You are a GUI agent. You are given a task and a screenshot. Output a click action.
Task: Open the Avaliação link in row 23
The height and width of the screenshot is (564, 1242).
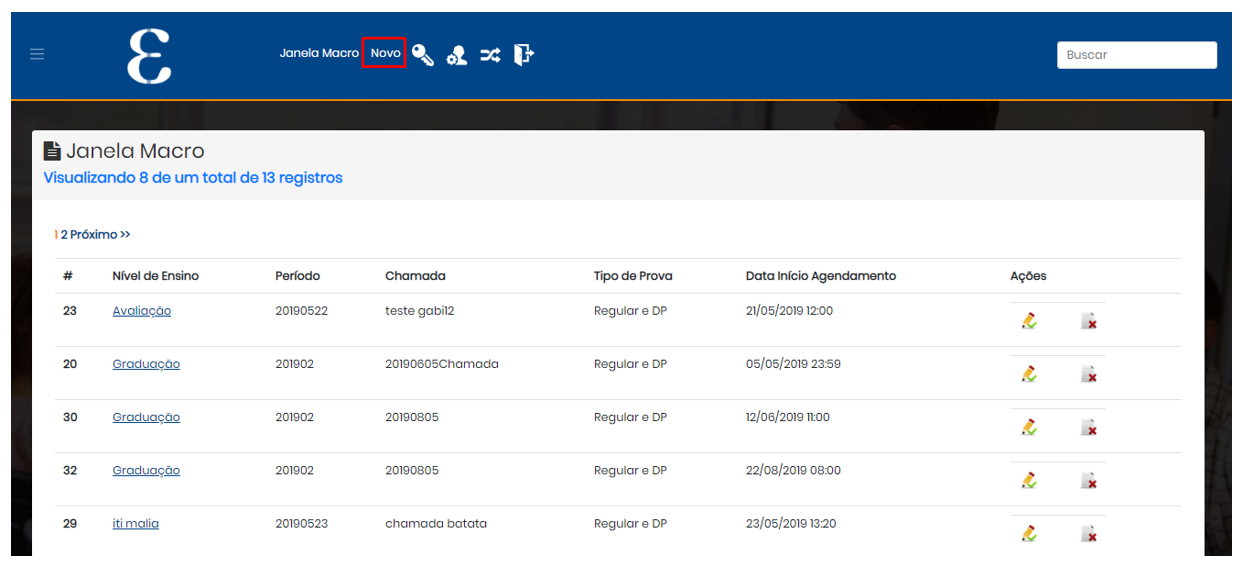(142, 311)
